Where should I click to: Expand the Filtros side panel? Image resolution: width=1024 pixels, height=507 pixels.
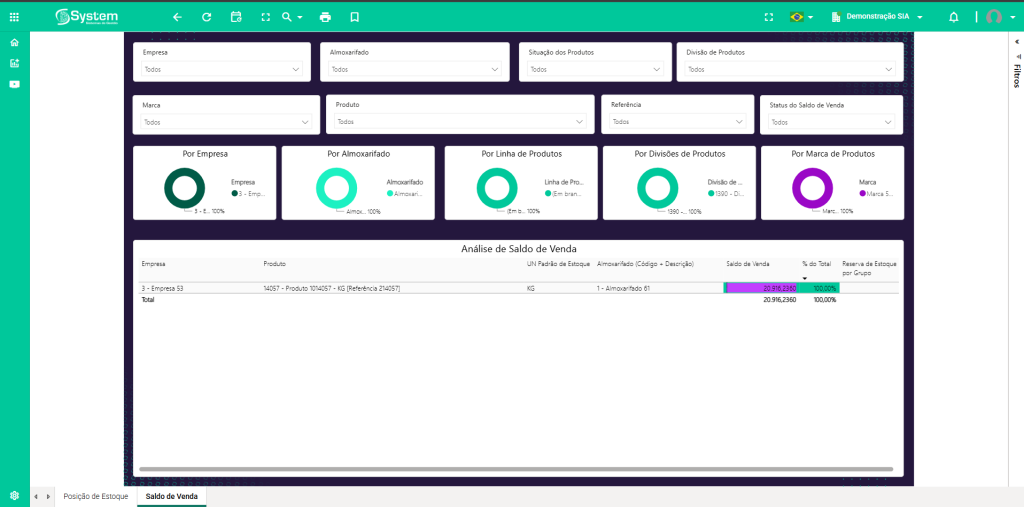pos(1016,73)
